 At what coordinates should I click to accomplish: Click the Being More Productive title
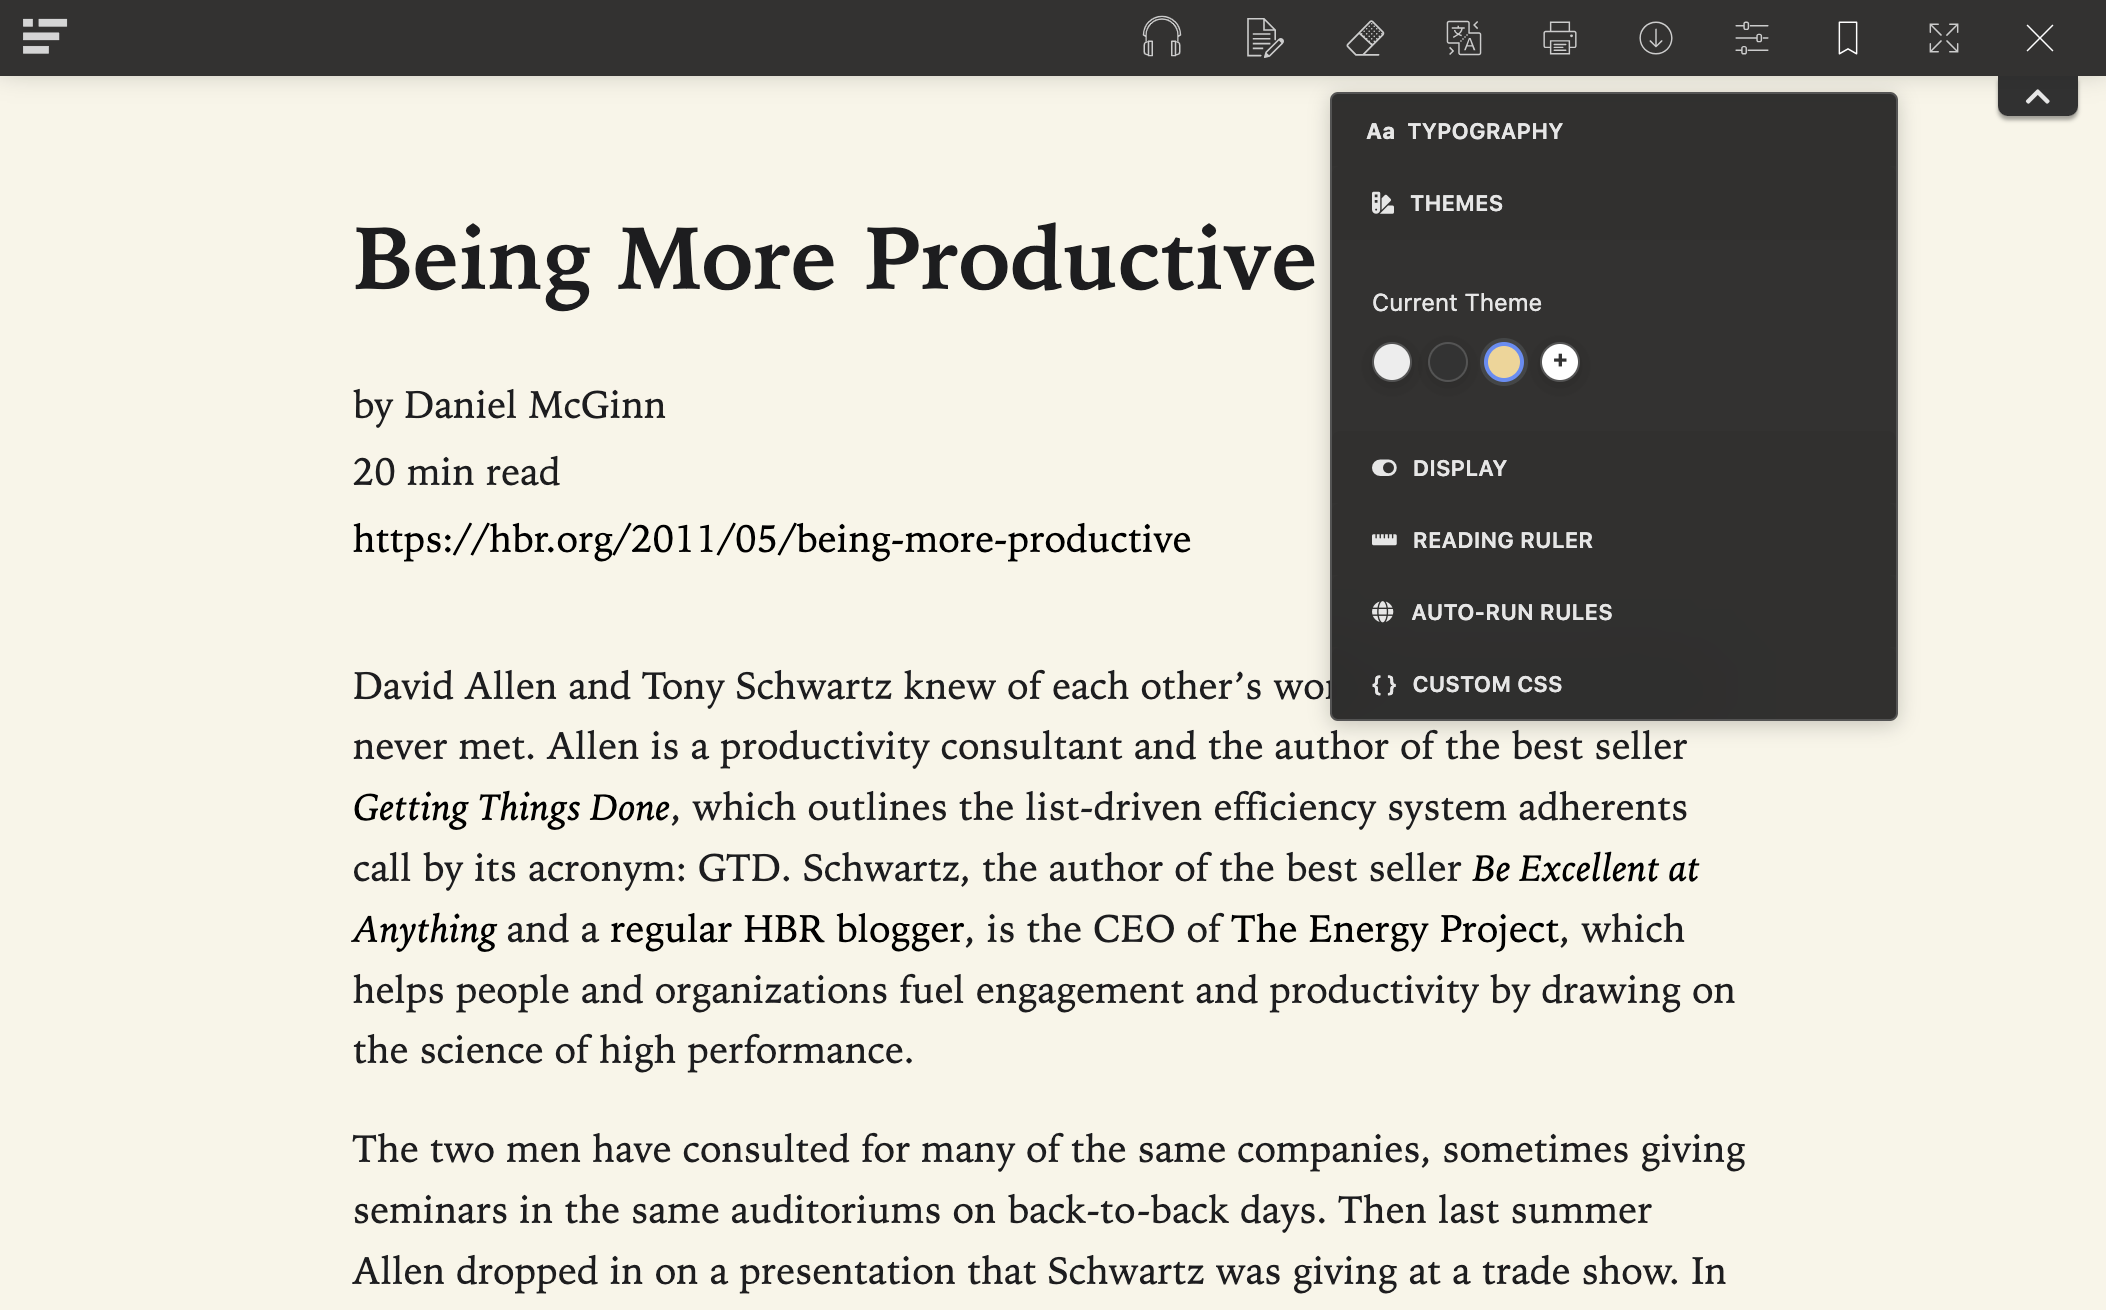(x=834, y=260)
